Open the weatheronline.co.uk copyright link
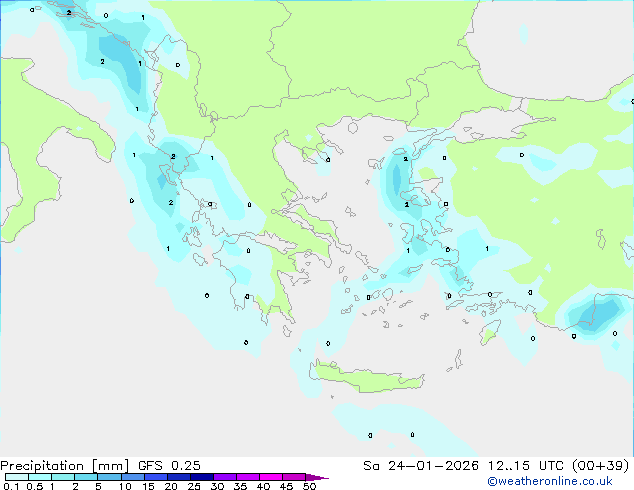Image resolution: width=634 pixels, height=490 pixels. click(x=550, y=481)
